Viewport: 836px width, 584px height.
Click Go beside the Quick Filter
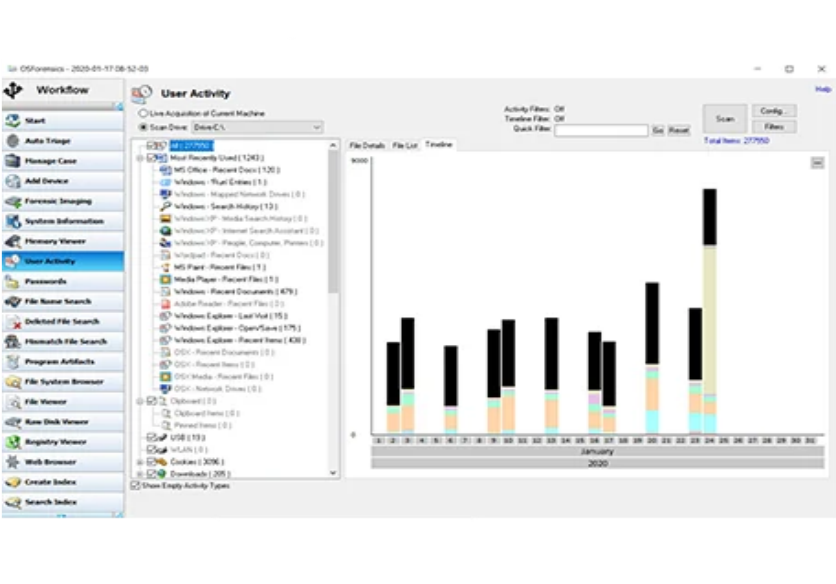click(x=658, y=131)
